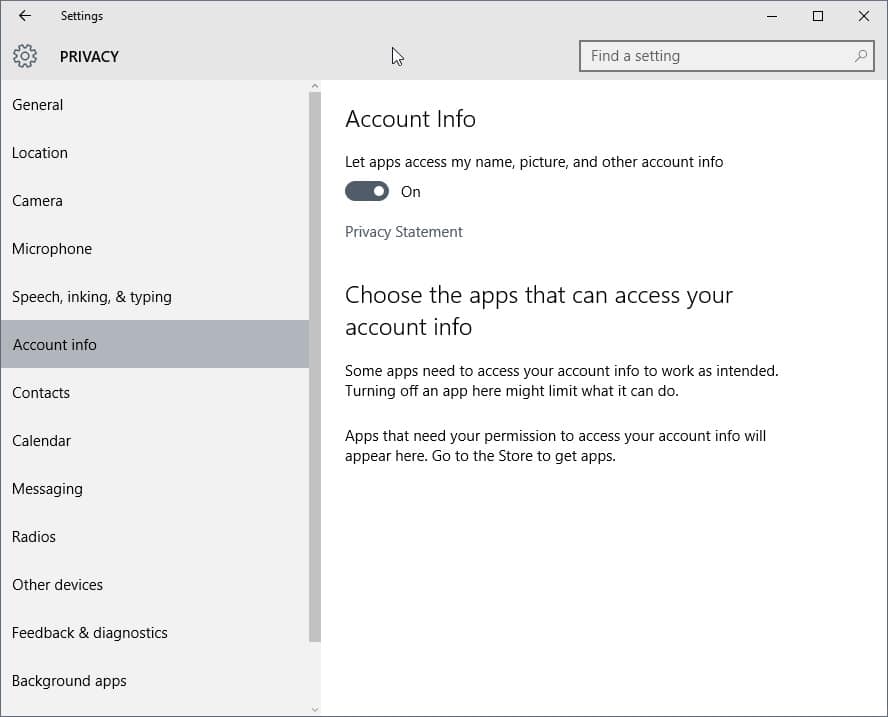Select General in the privacy sidebar
Viewport: 888px width, 717px height.
coord(38,105)
